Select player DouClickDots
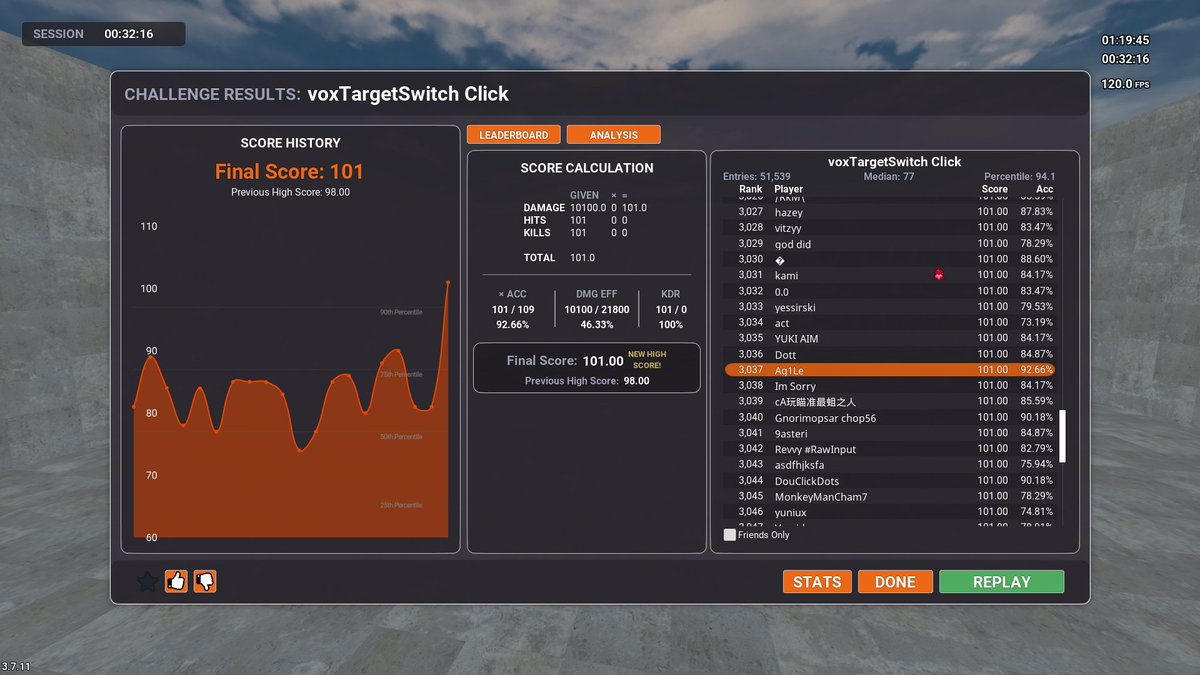 click(890, 481)
